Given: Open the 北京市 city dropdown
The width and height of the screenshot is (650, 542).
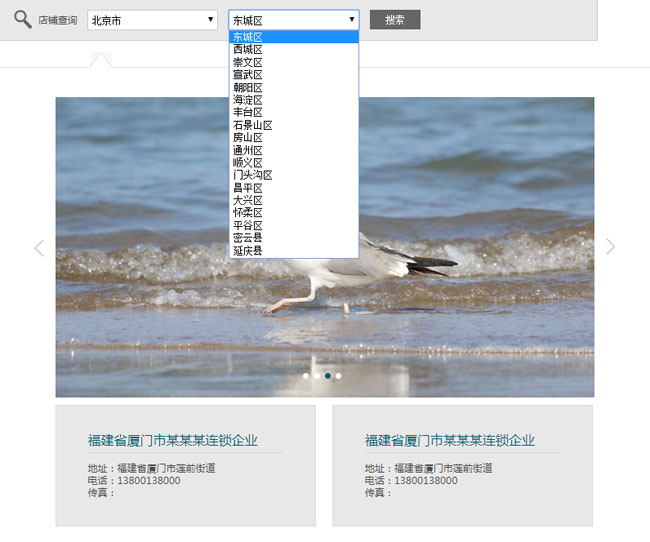Looking at the screenshot, I should tap(152, 20).
